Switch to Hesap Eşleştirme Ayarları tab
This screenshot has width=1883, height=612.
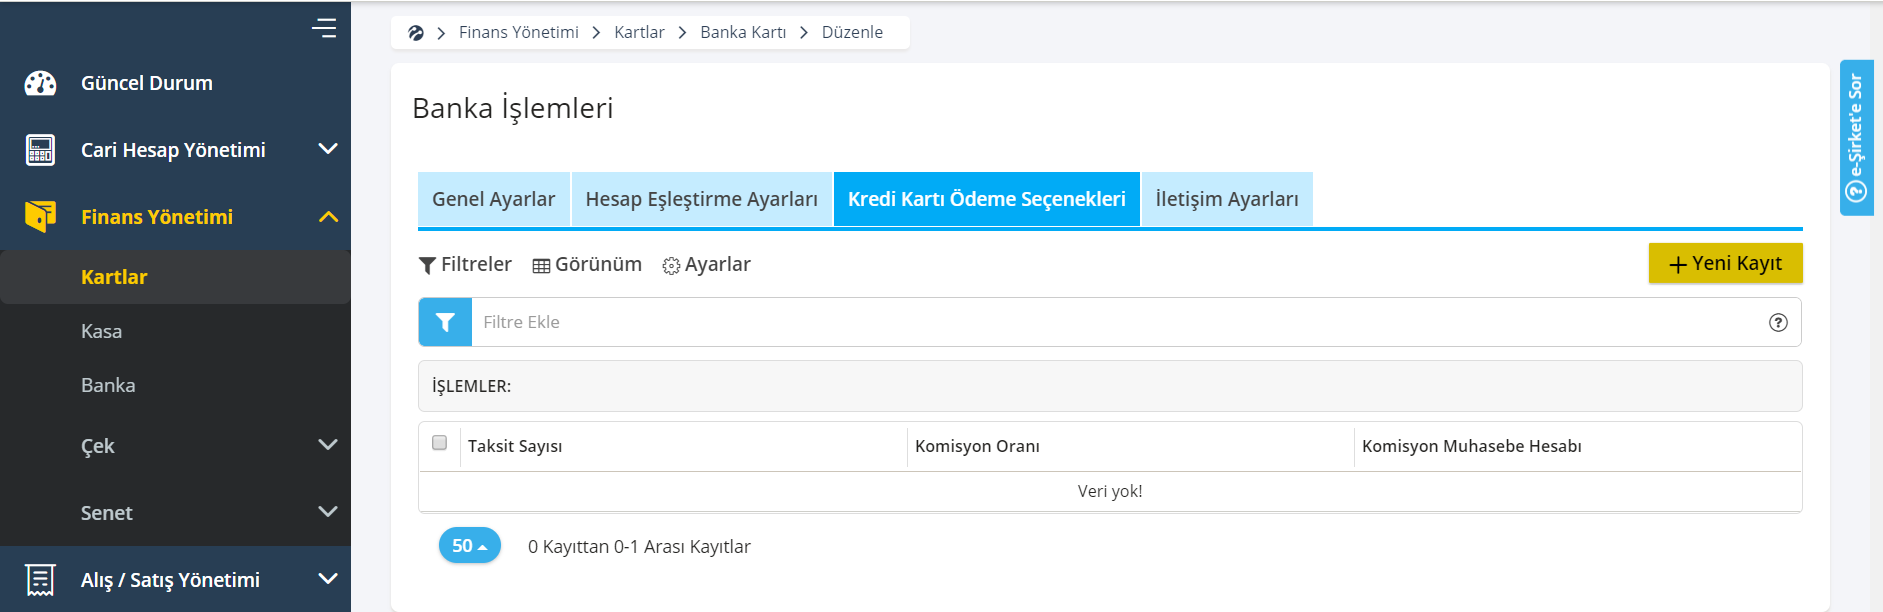click(702, 199)
